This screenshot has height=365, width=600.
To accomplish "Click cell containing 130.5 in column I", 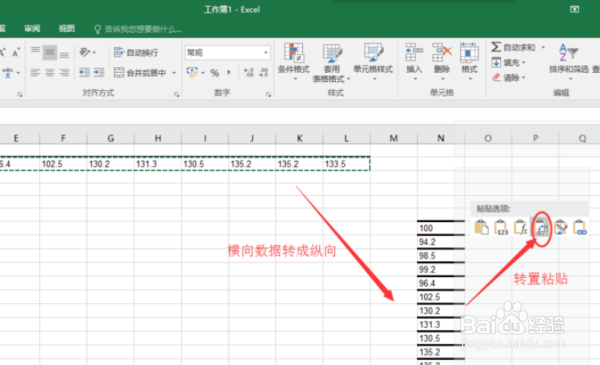I will coord(205,164).
